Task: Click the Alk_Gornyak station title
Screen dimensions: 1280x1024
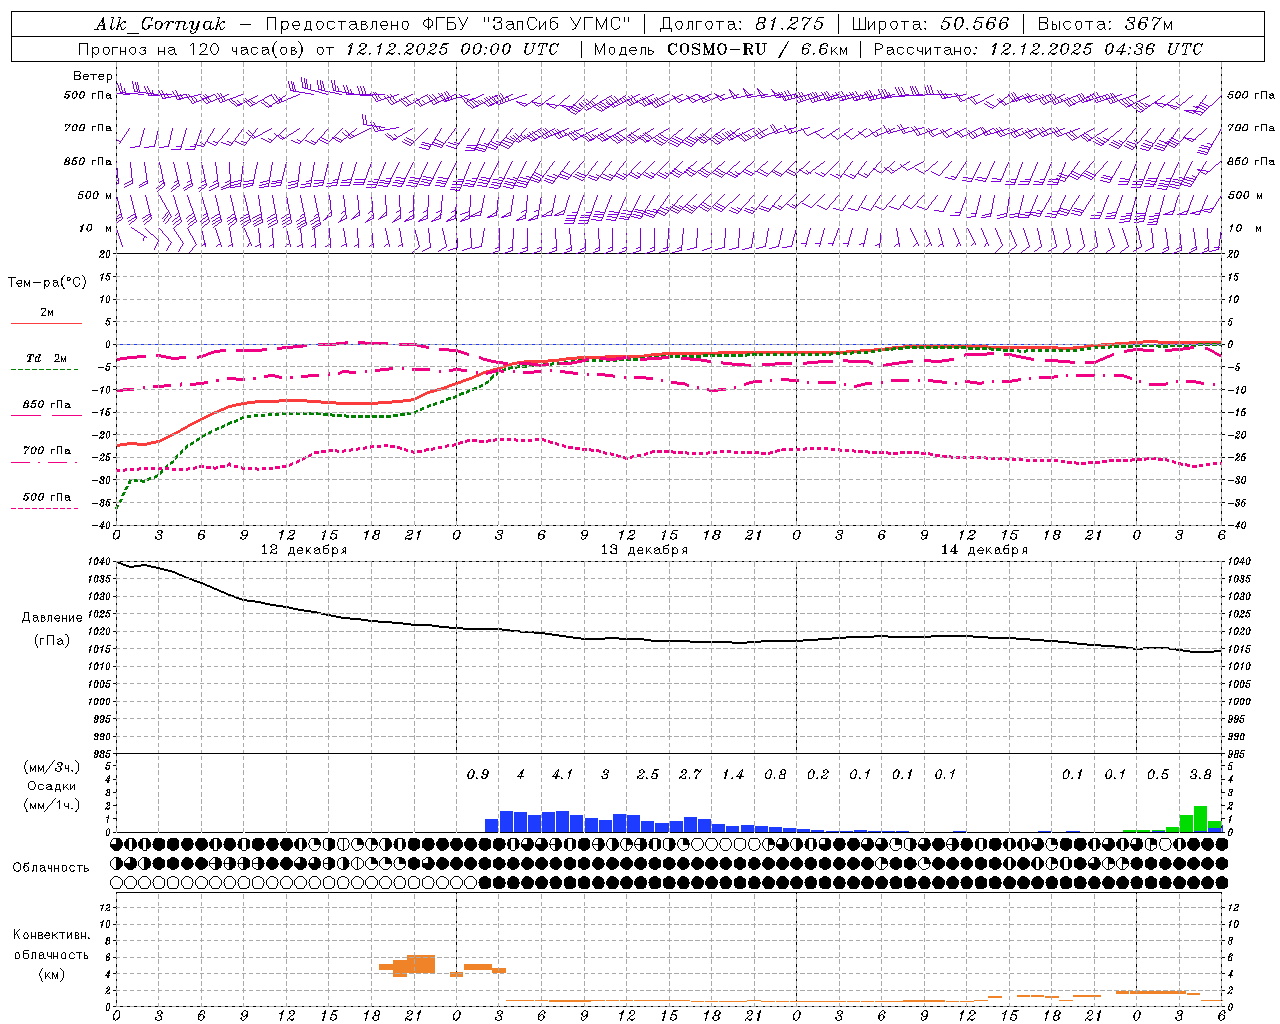Action: click(x=161, y=24)
